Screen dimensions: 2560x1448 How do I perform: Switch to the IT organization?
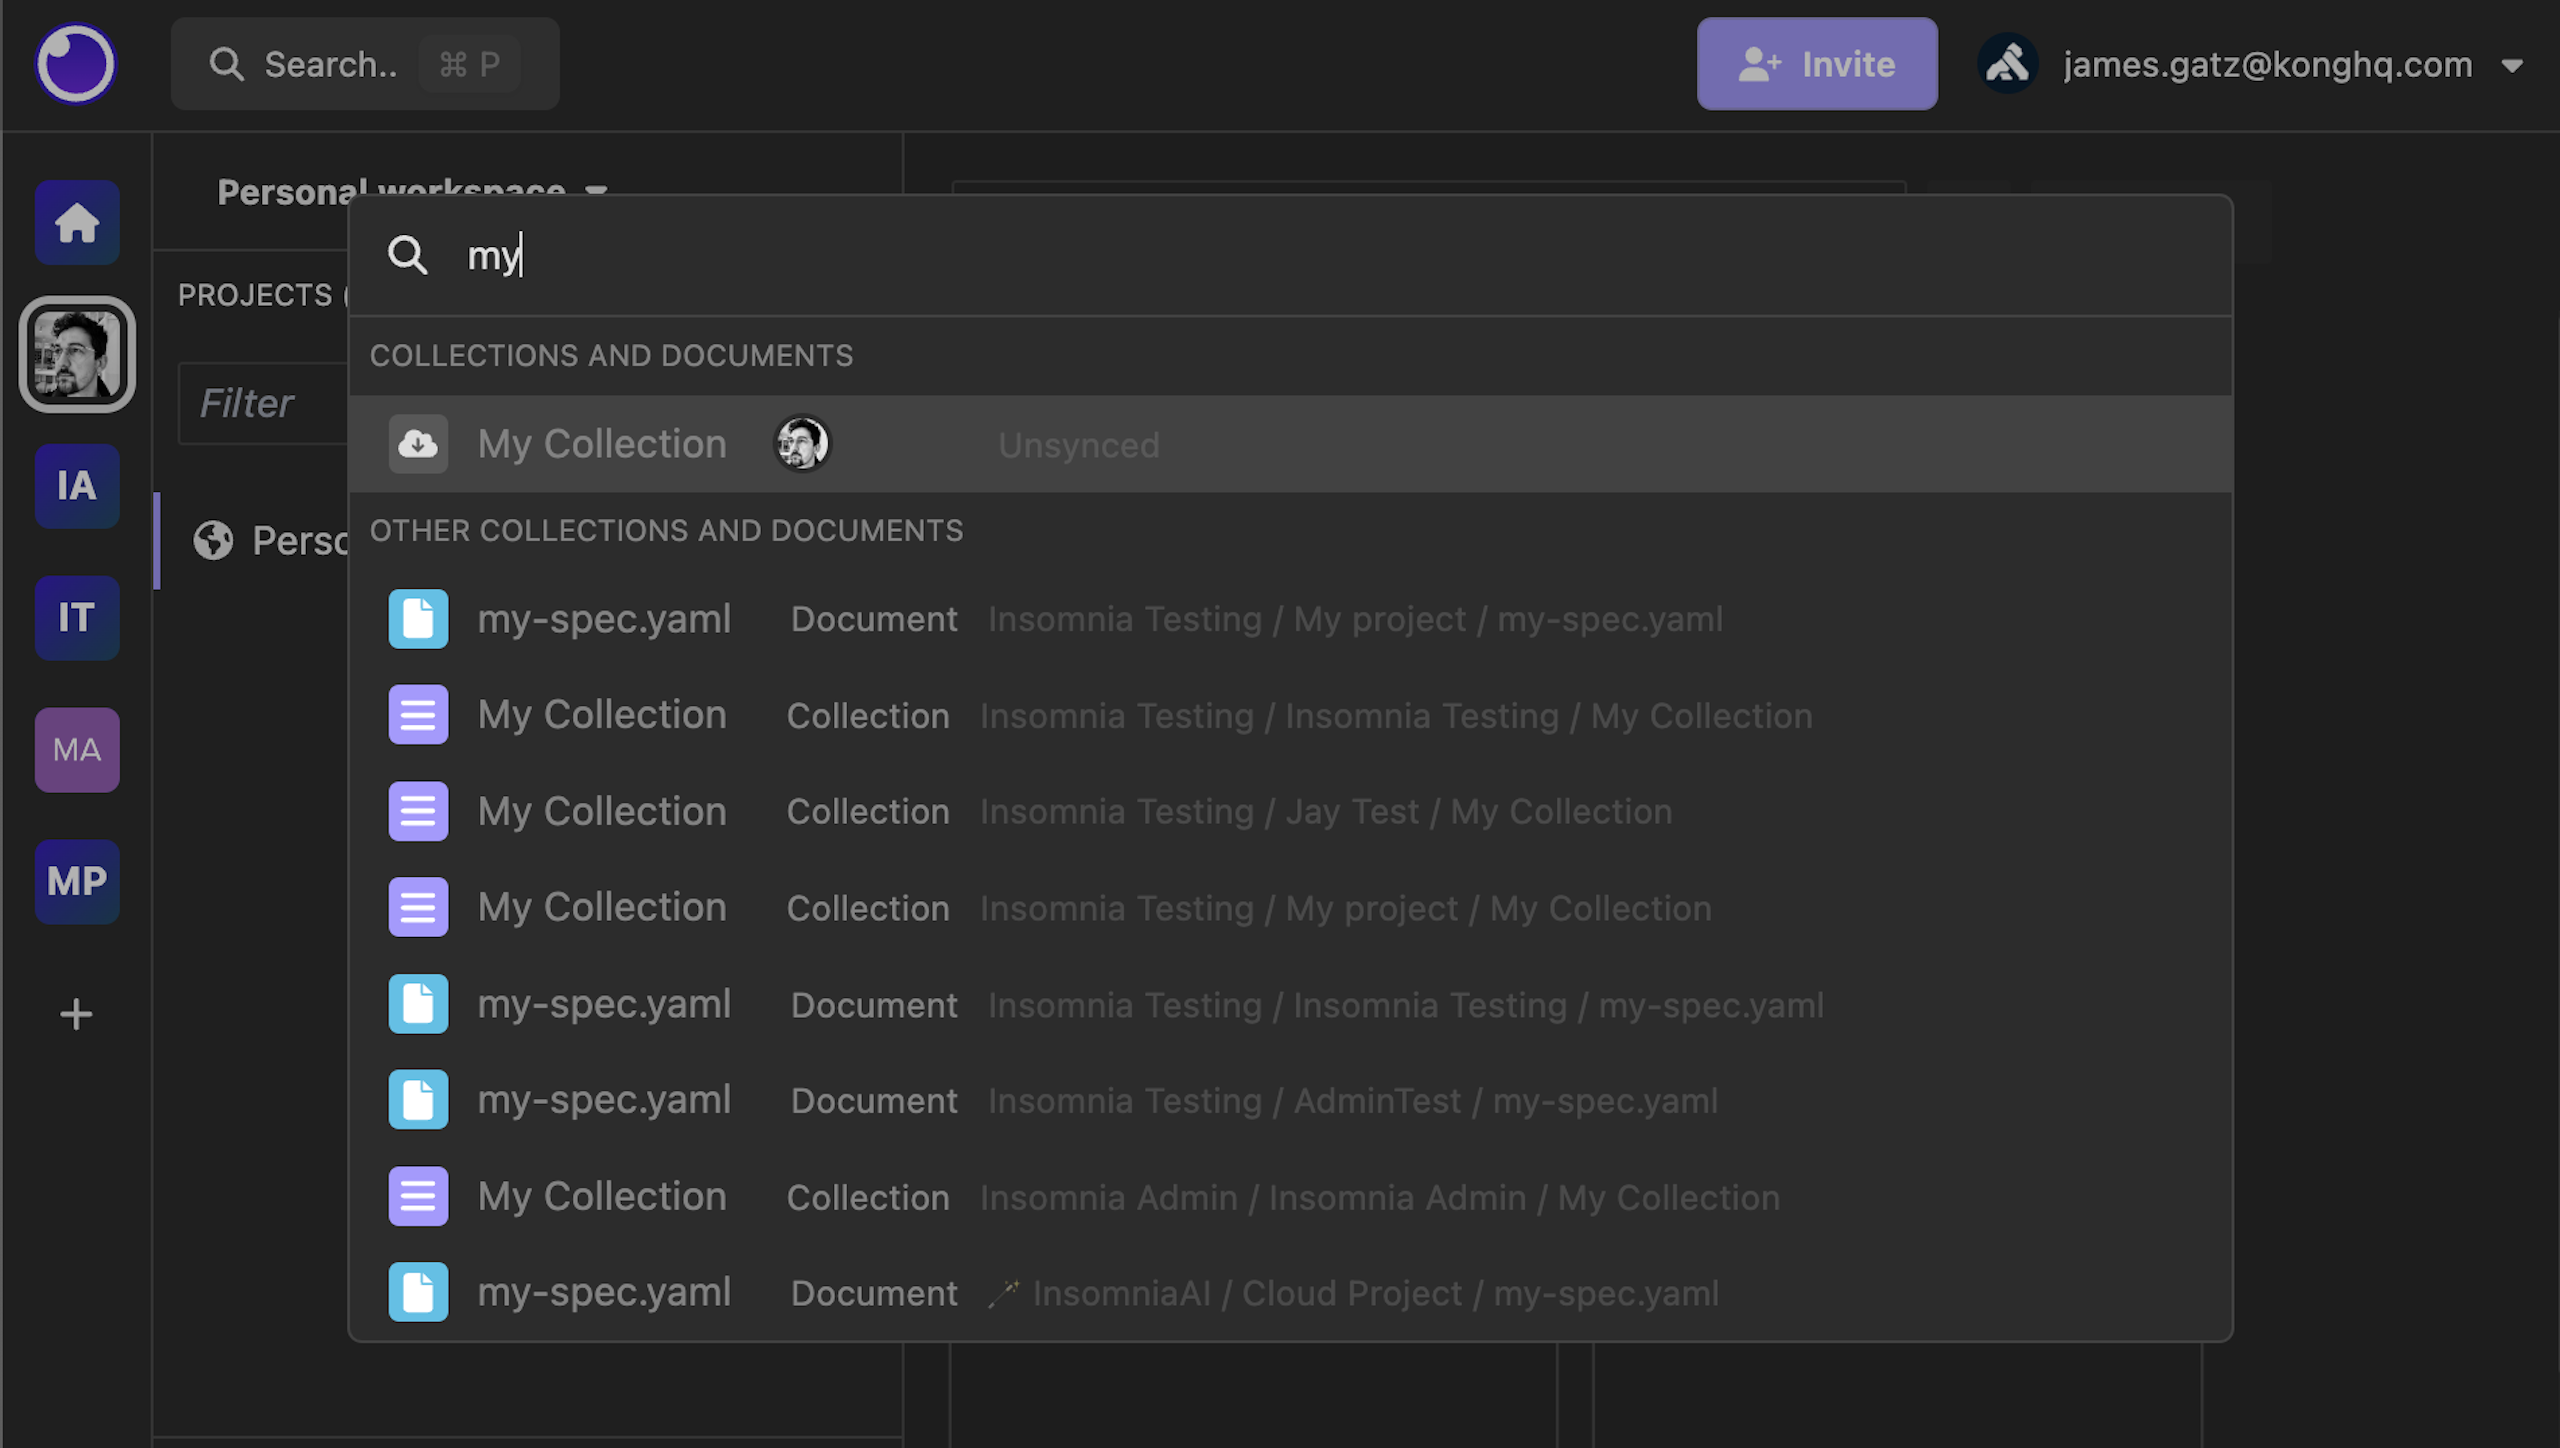click(77, 618)
